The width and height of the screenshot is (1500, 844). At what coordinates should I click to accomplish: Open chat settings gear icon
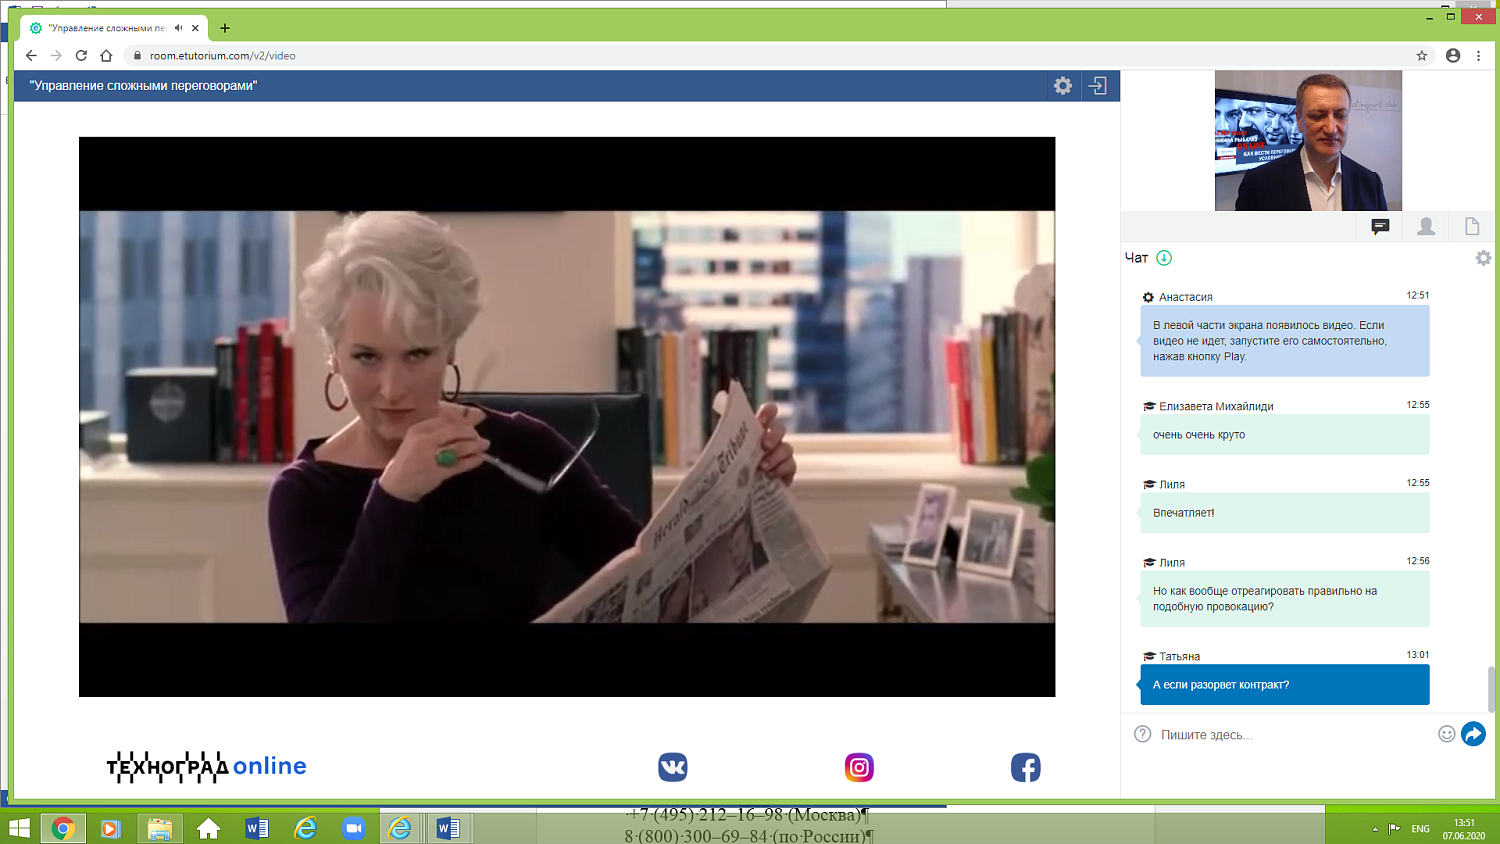[x=1483, y=258]
